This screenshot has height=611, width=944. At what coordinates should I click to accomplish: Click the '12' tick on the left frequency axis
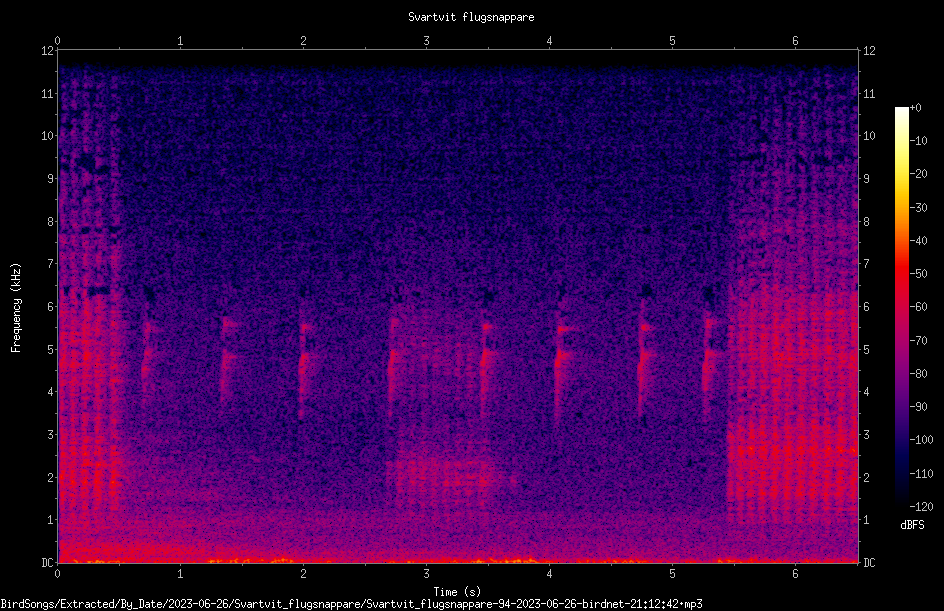click(x=47, y=51)
